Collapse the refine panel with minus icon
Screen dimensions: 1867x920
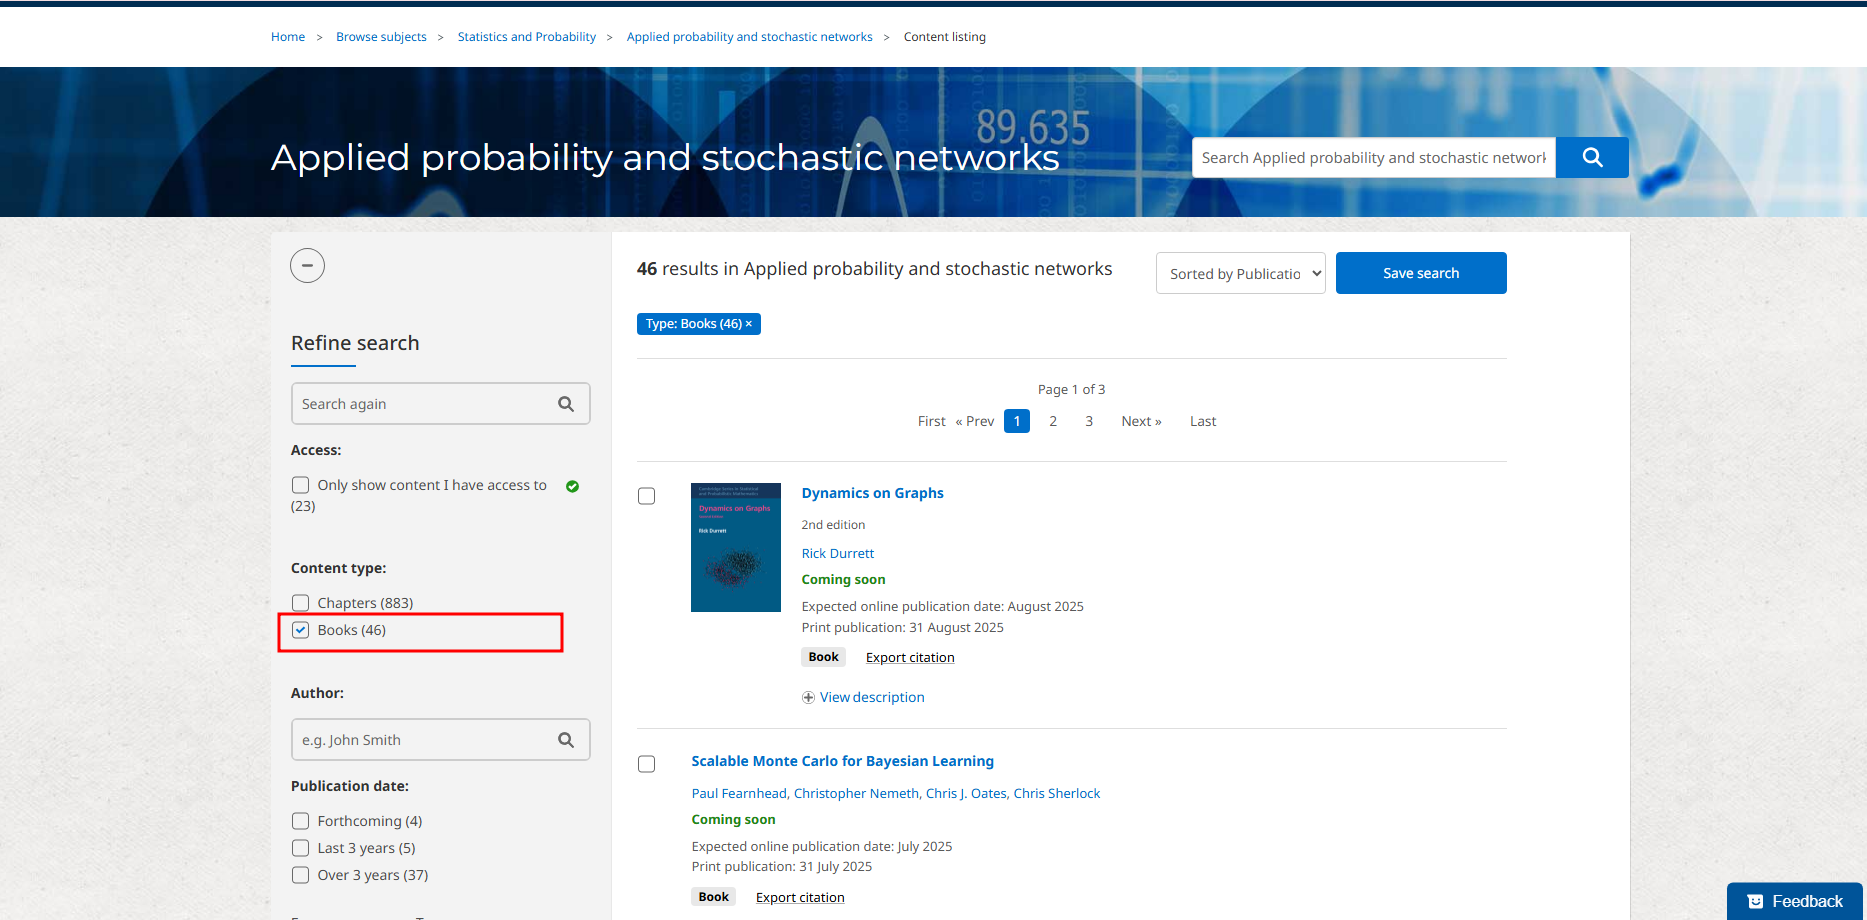(x=307, y=266)
